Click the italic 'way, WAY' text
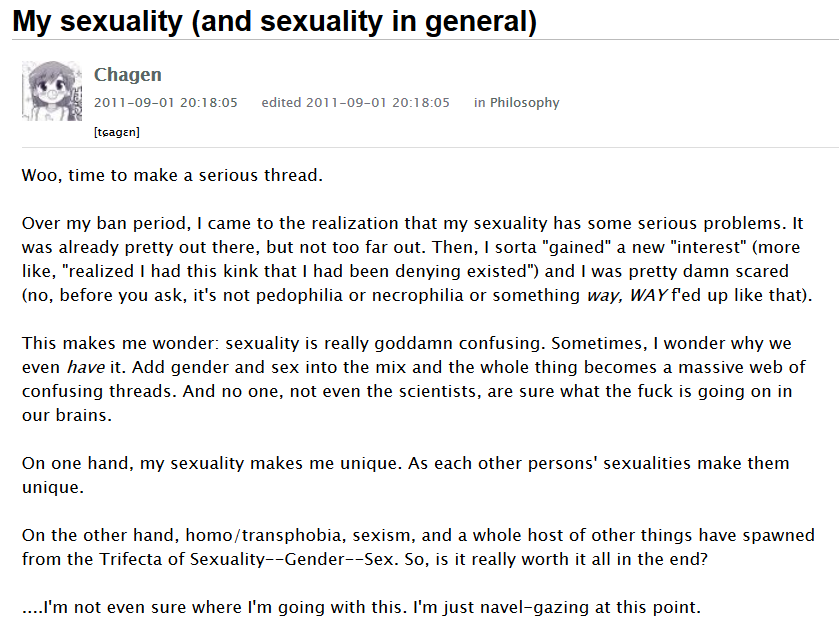 pyautogui.click(x=627, y=295)
